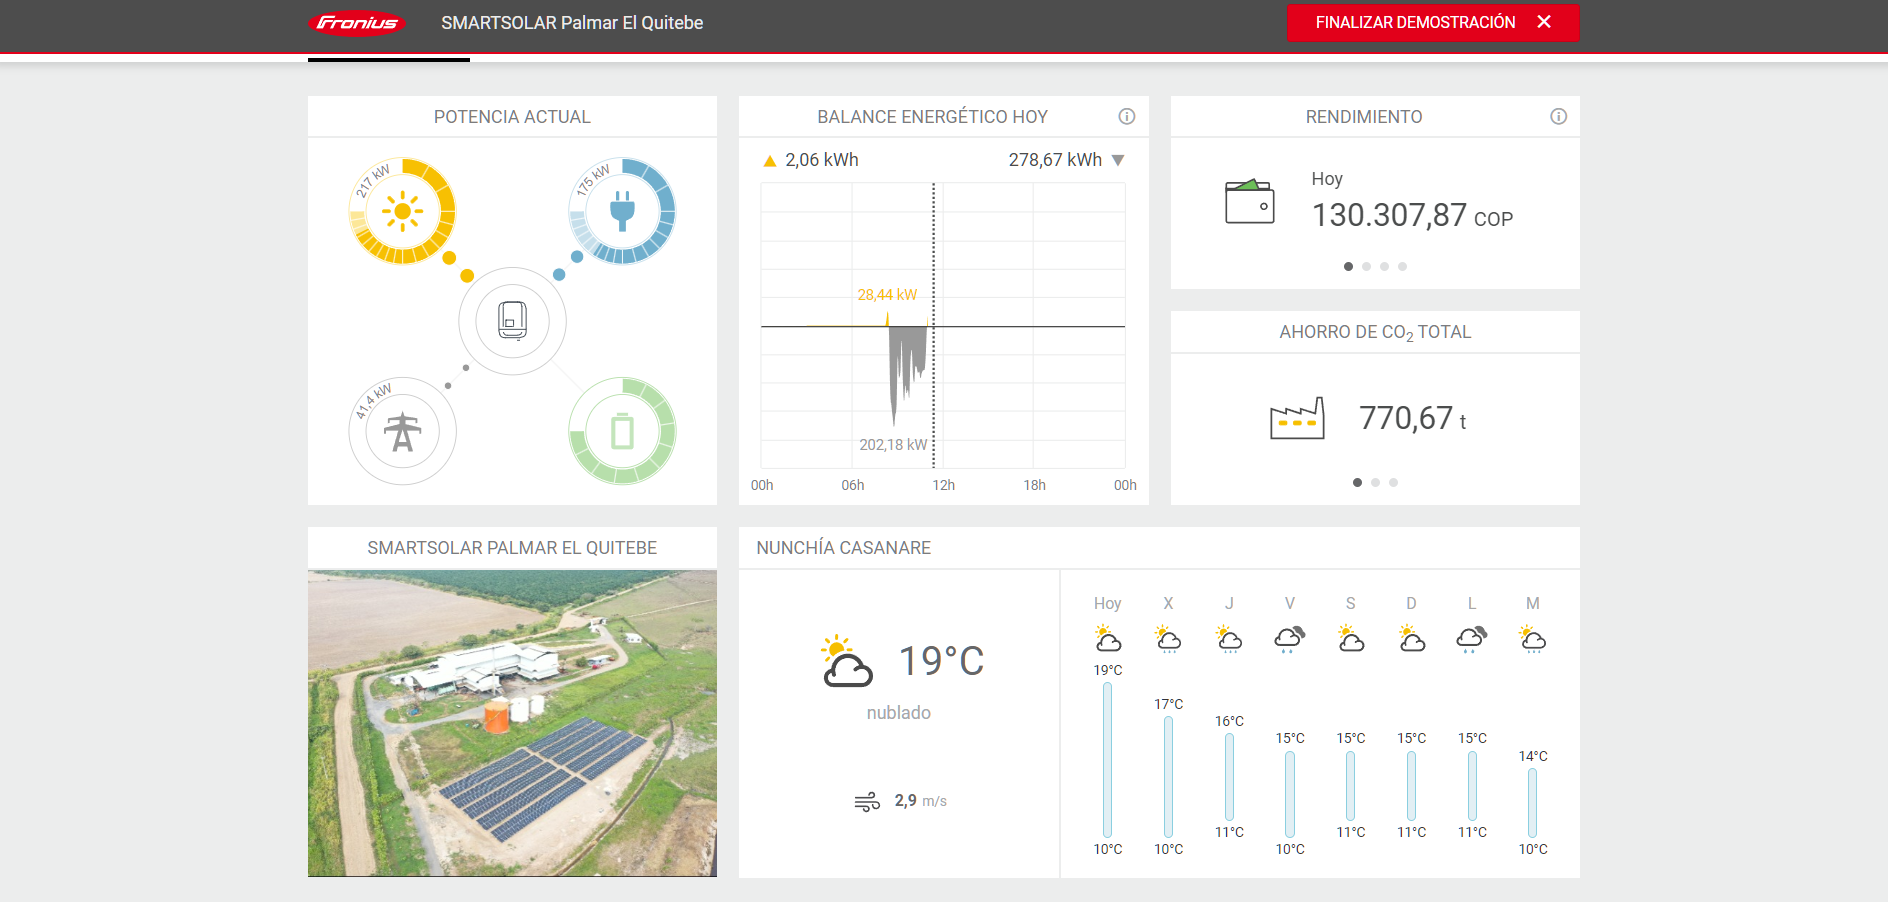Click the solar PV production sun icon
The height and width of the screenshot is (902, 1888).
(x=402, y=211)
